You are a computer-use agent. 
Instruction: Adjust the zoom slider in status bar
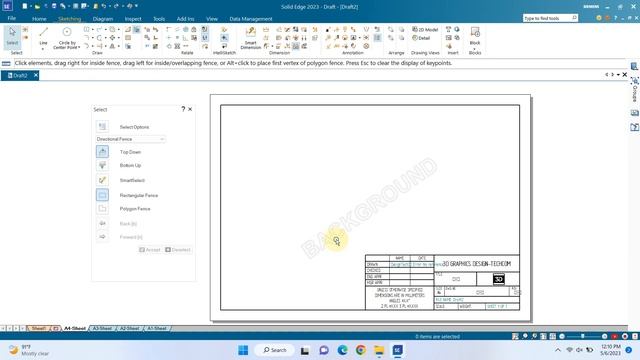coord(583,336)
